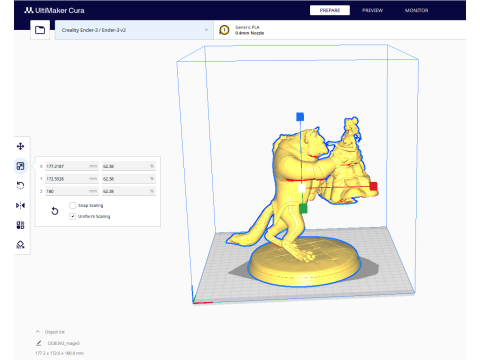This screenshot has width=480, height=360.
Task: Switch to the MONITOR stage
Action: click(416, 10)
